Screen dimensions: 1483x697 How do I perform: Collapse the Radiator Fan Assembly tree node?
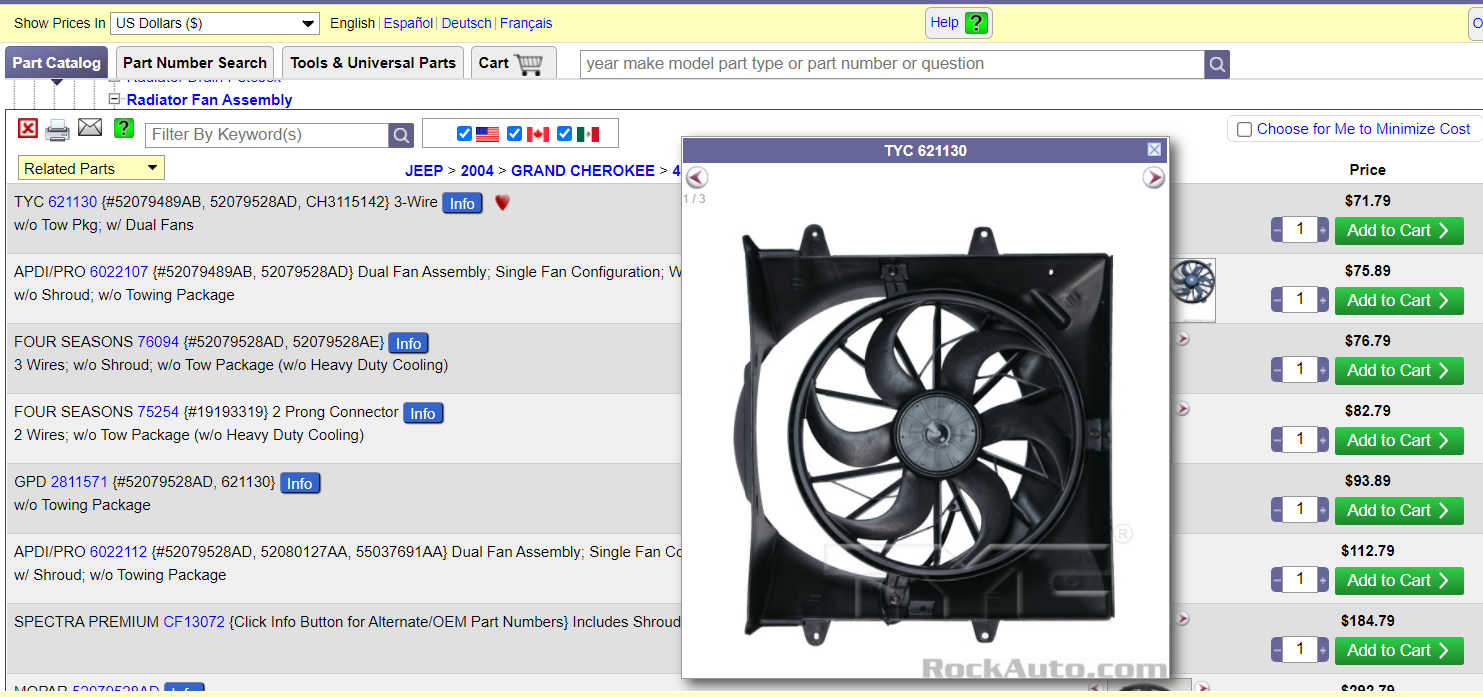(115, 99)
